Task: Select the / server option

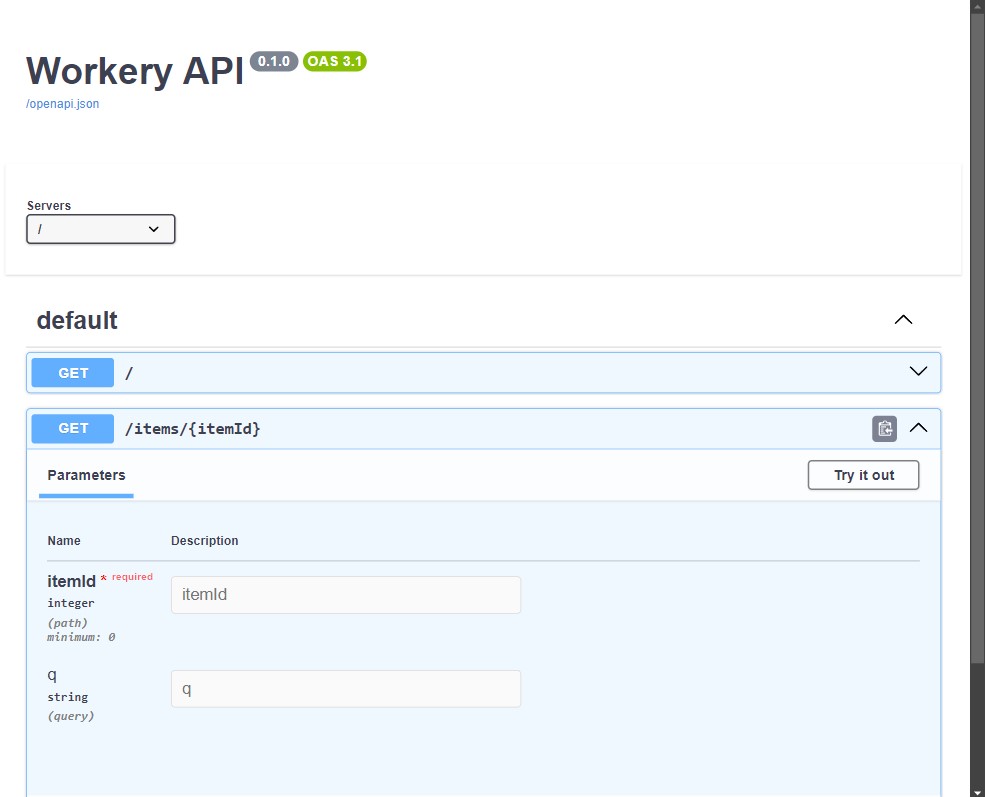Action: pos(100,229)
